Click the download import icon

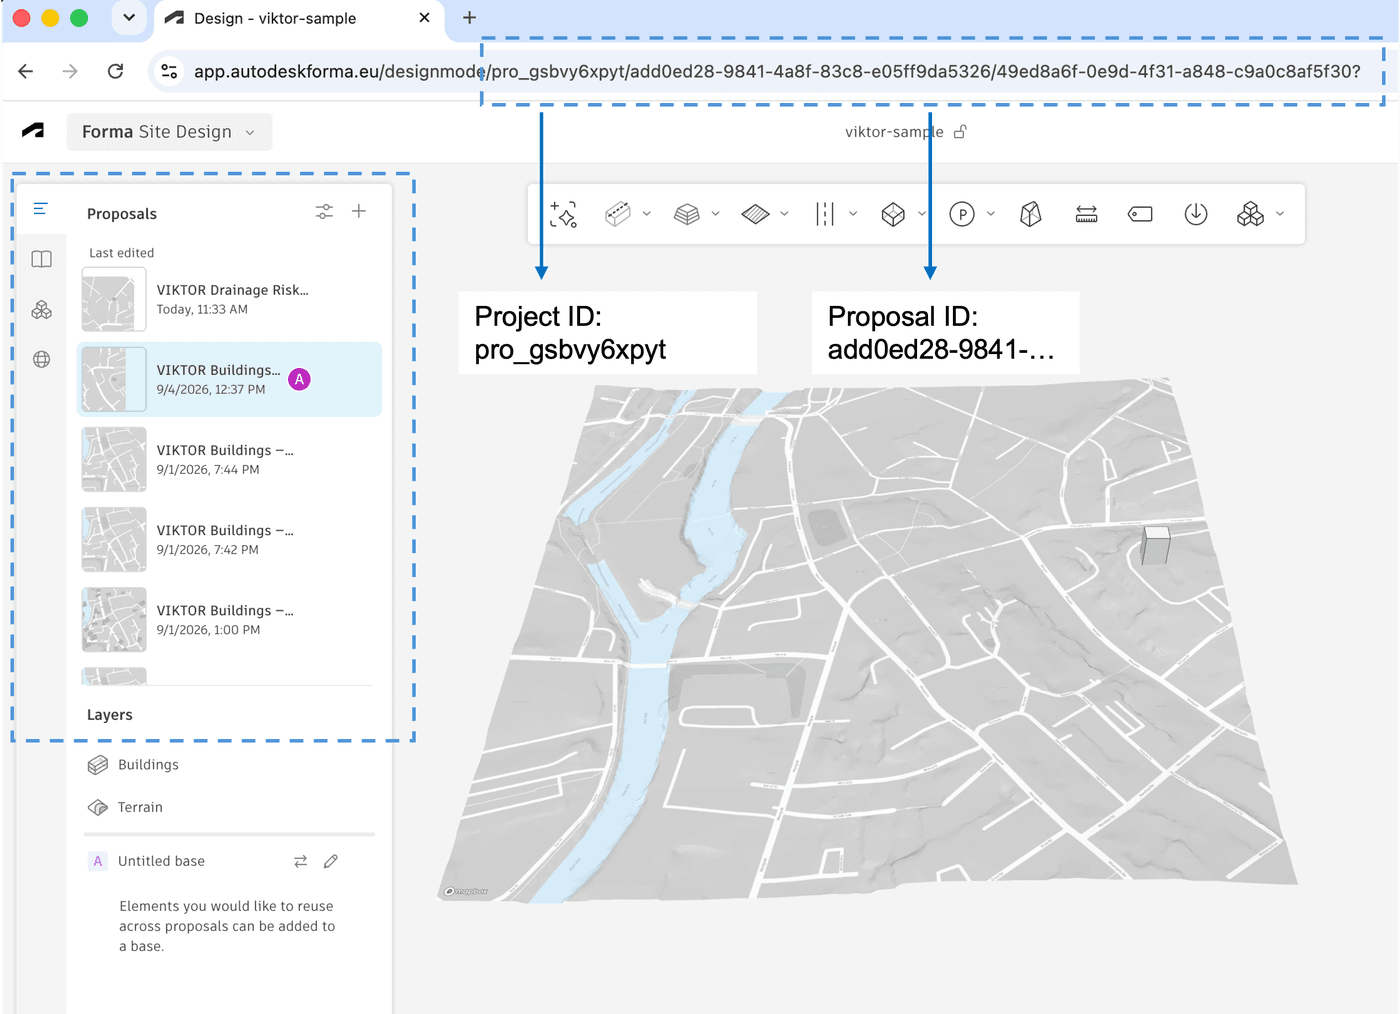(x=1196, y=214)
